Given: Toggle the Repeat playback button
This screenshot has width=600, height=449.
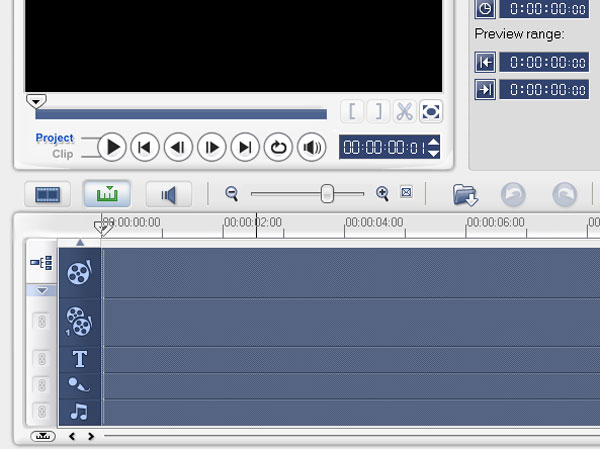Looking at the screenshot, I should pos(278,147).
